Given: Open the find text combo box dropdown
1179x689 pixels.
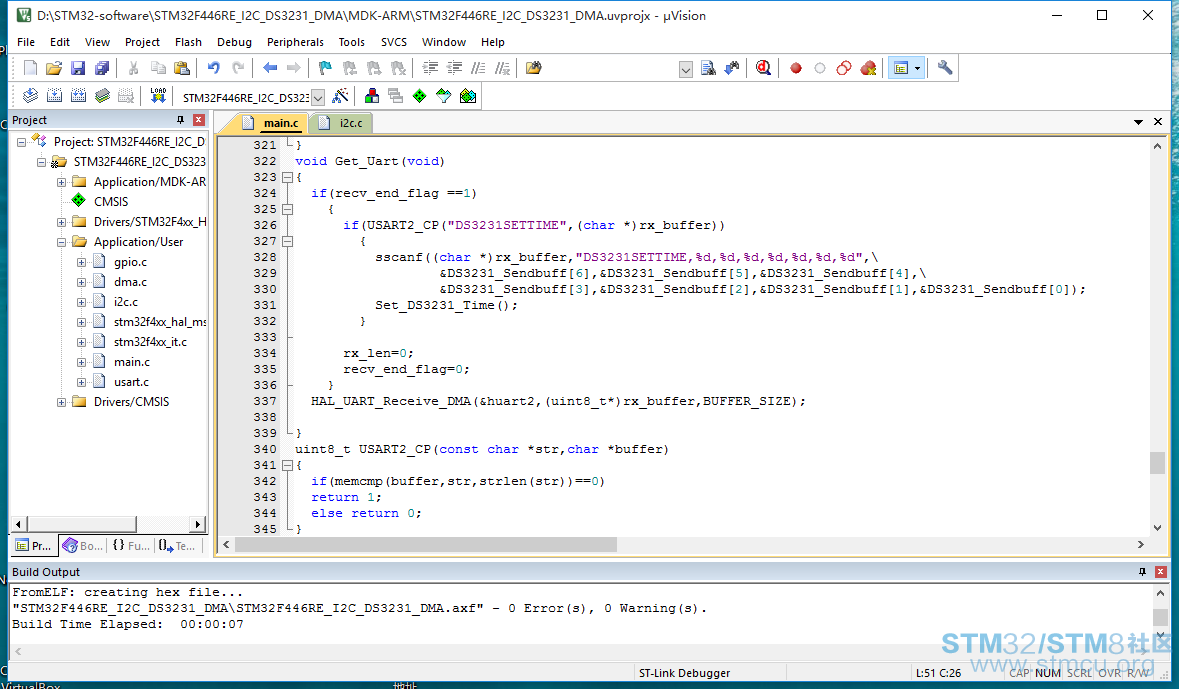Looking at the screenshot, I should [686, 70].
